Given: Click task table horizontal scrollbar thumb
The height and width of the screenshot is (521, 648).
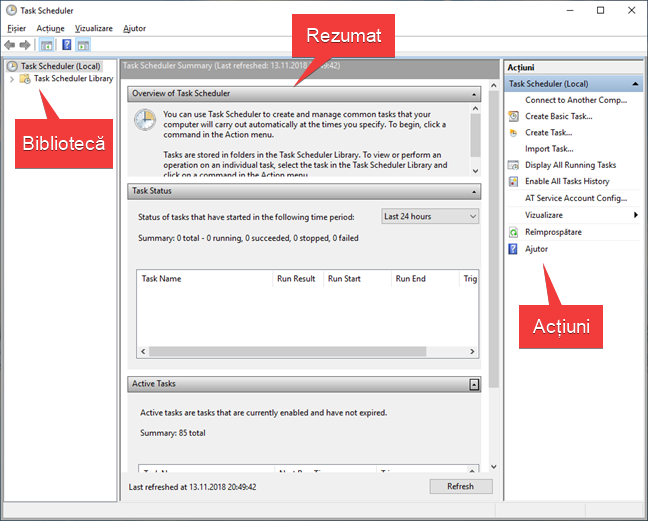Looking at the screenshot, I should pyautogui.click(x=288, y=352).
